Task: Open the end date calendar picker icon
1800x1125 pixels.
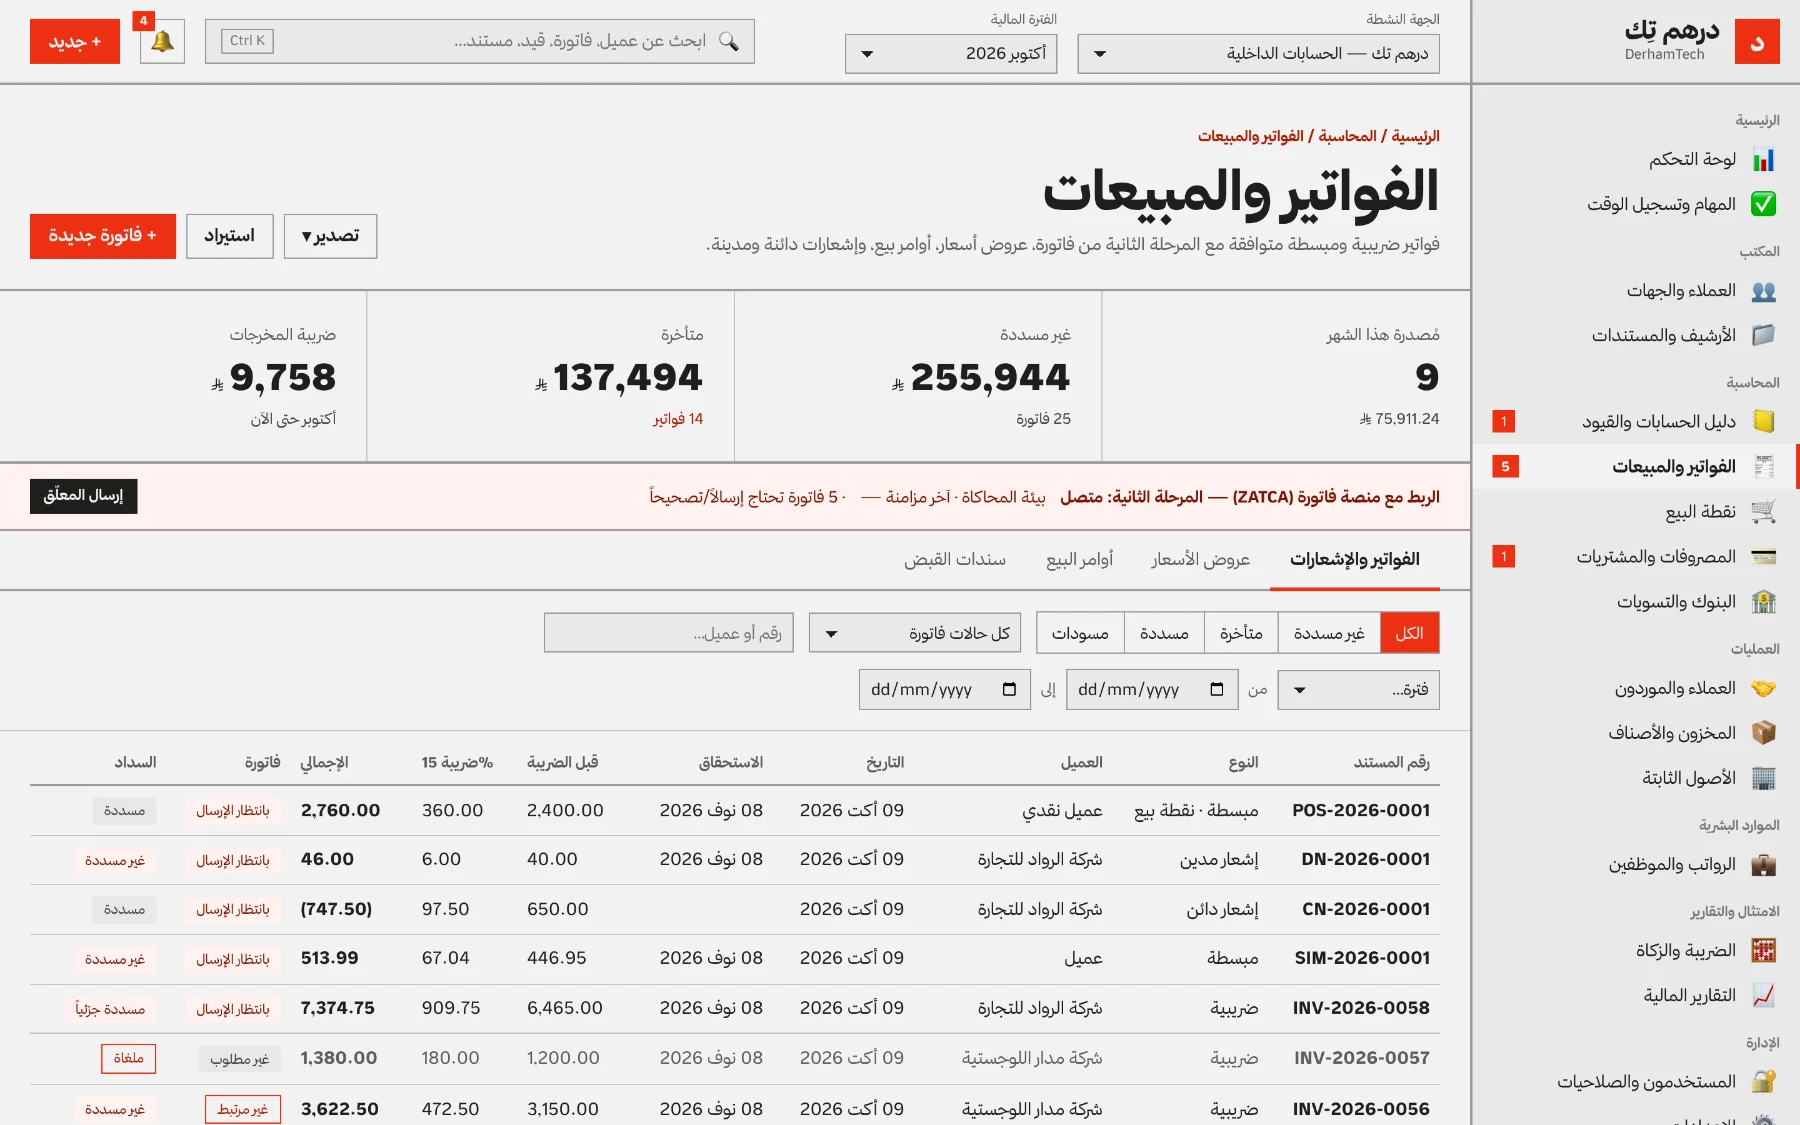Action: tap(1009, 689)
